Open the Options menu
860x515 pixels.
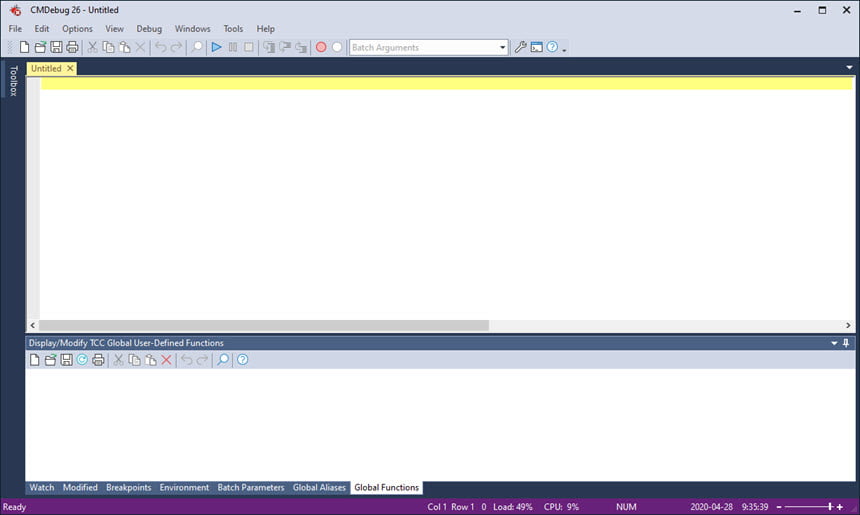point(77,29)
